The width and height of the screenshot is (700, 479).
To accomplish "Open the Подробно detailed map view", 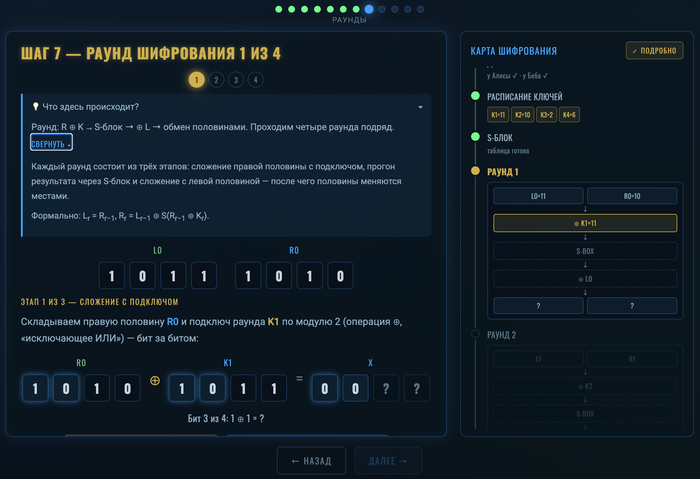I will point(654,51).
